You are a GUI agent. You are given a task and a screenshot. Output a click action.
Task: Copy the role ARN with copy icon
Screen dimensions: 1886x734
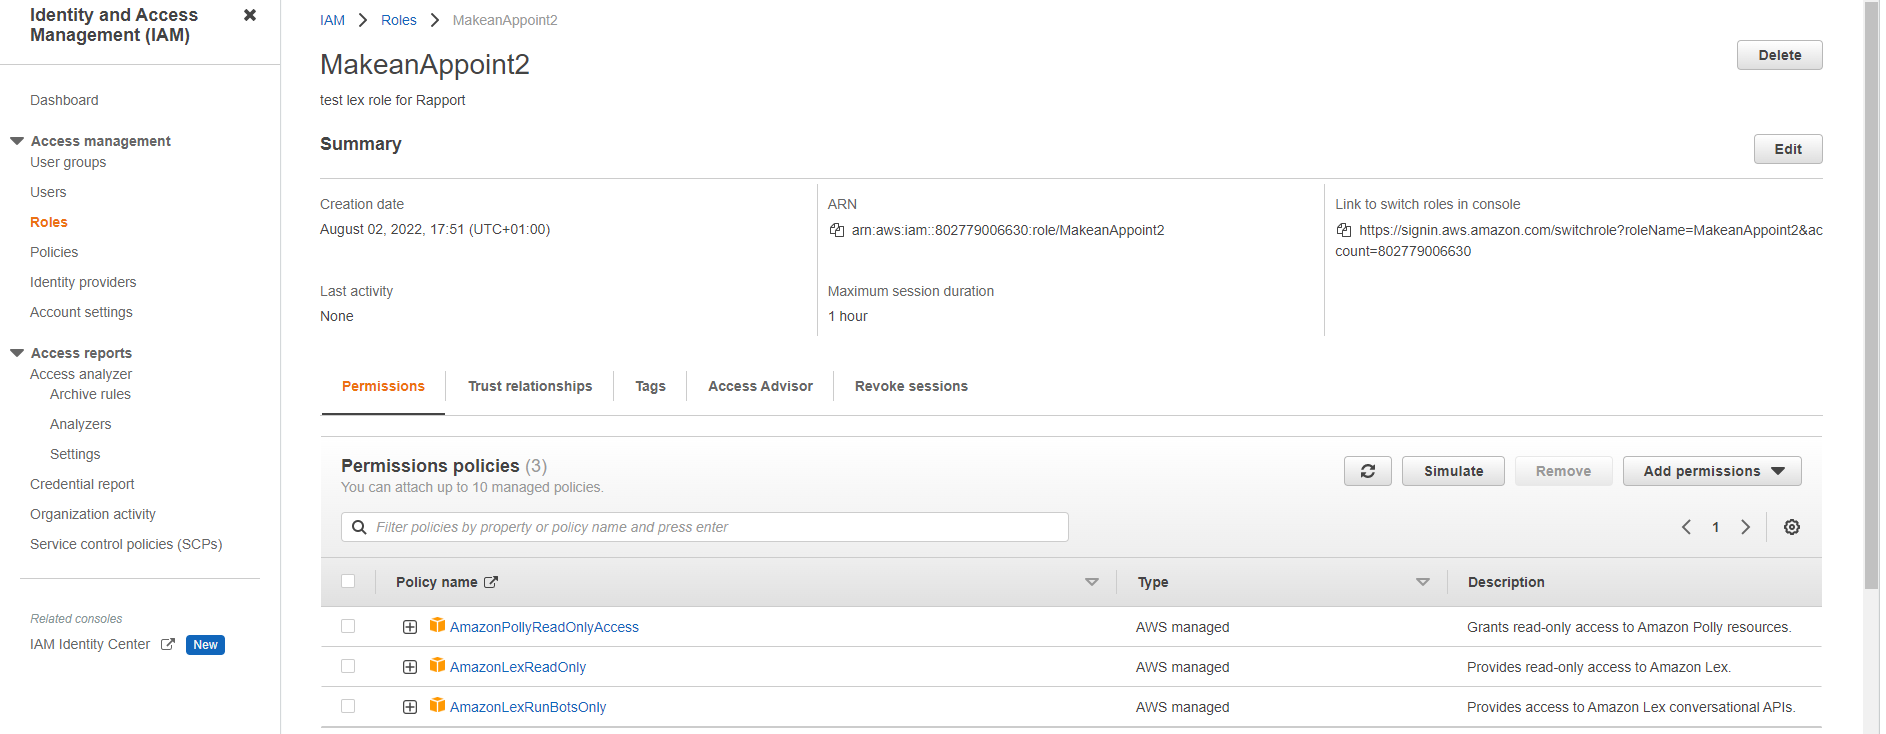point(837,230)
